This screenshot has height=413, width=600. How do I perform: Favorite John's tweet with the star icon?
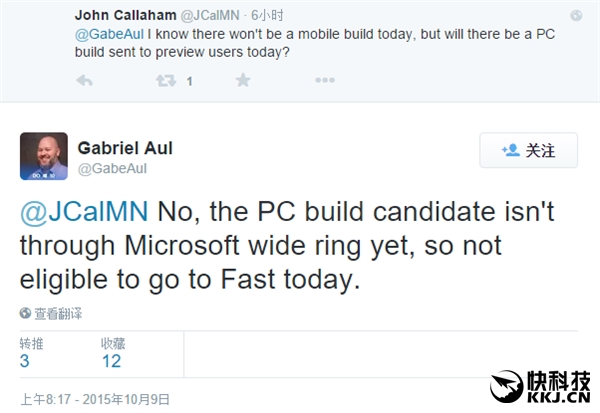[243, 81]
